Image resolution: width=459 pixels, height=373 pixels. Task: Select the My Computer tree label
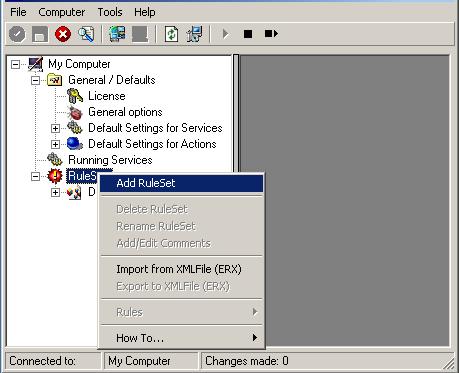[79, 64]
